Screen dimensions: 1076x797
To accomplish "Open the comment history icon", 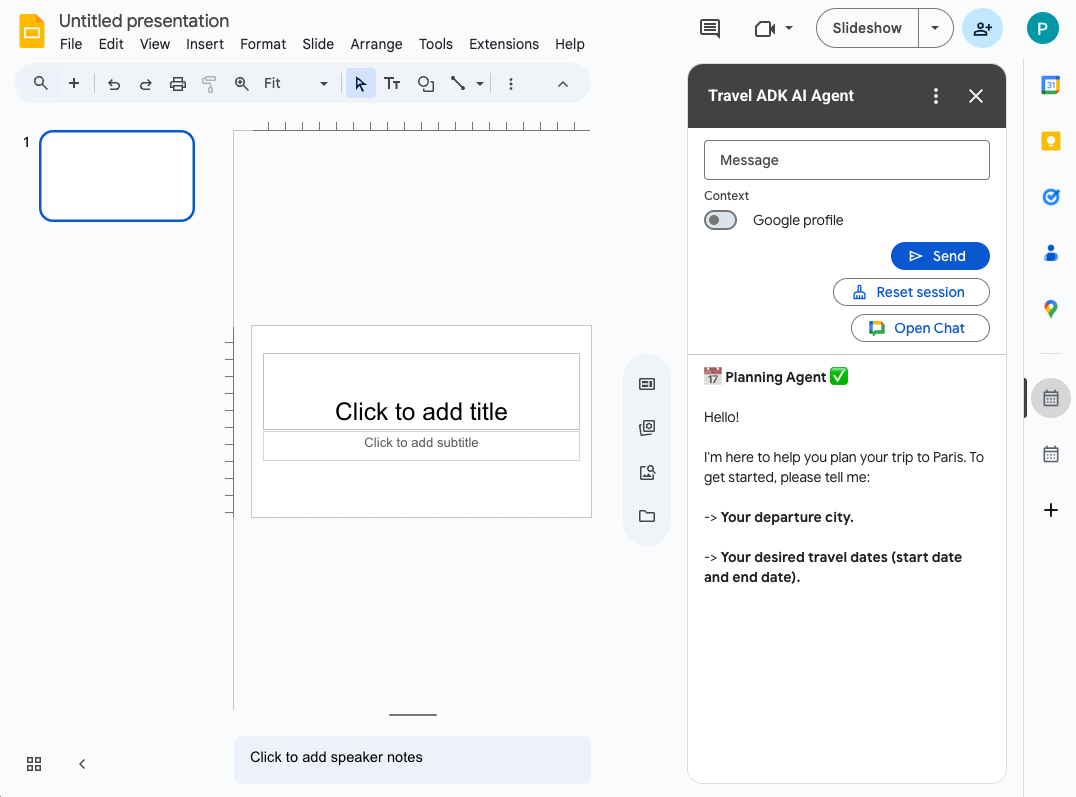I will click(x=709, y=28).
